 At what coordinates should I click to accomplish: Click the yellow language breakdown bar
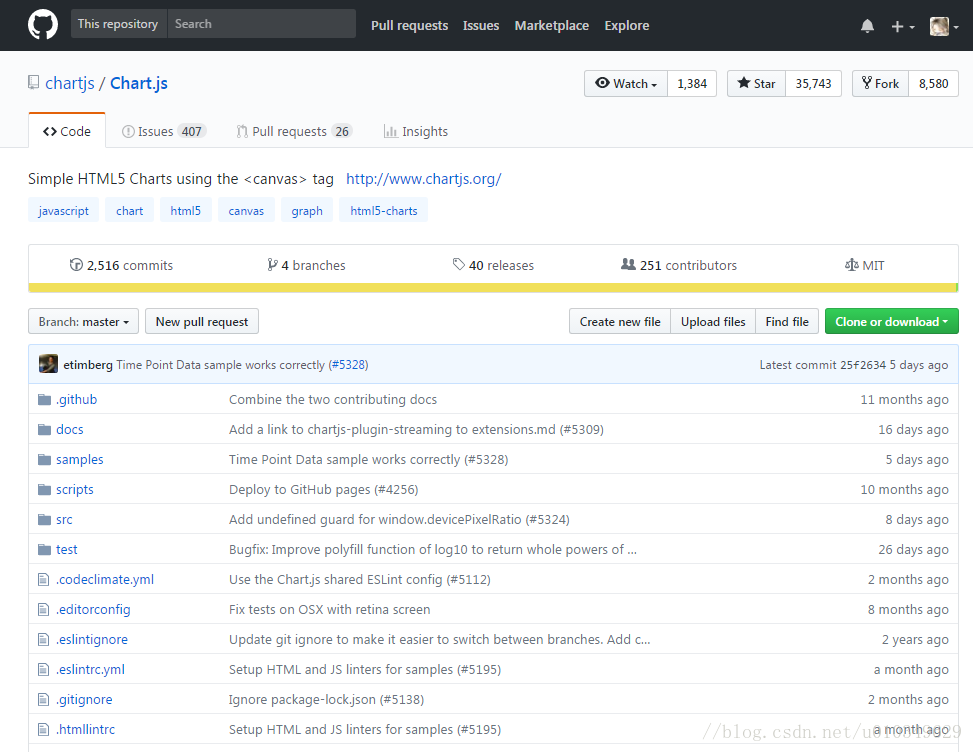(493, 288)
